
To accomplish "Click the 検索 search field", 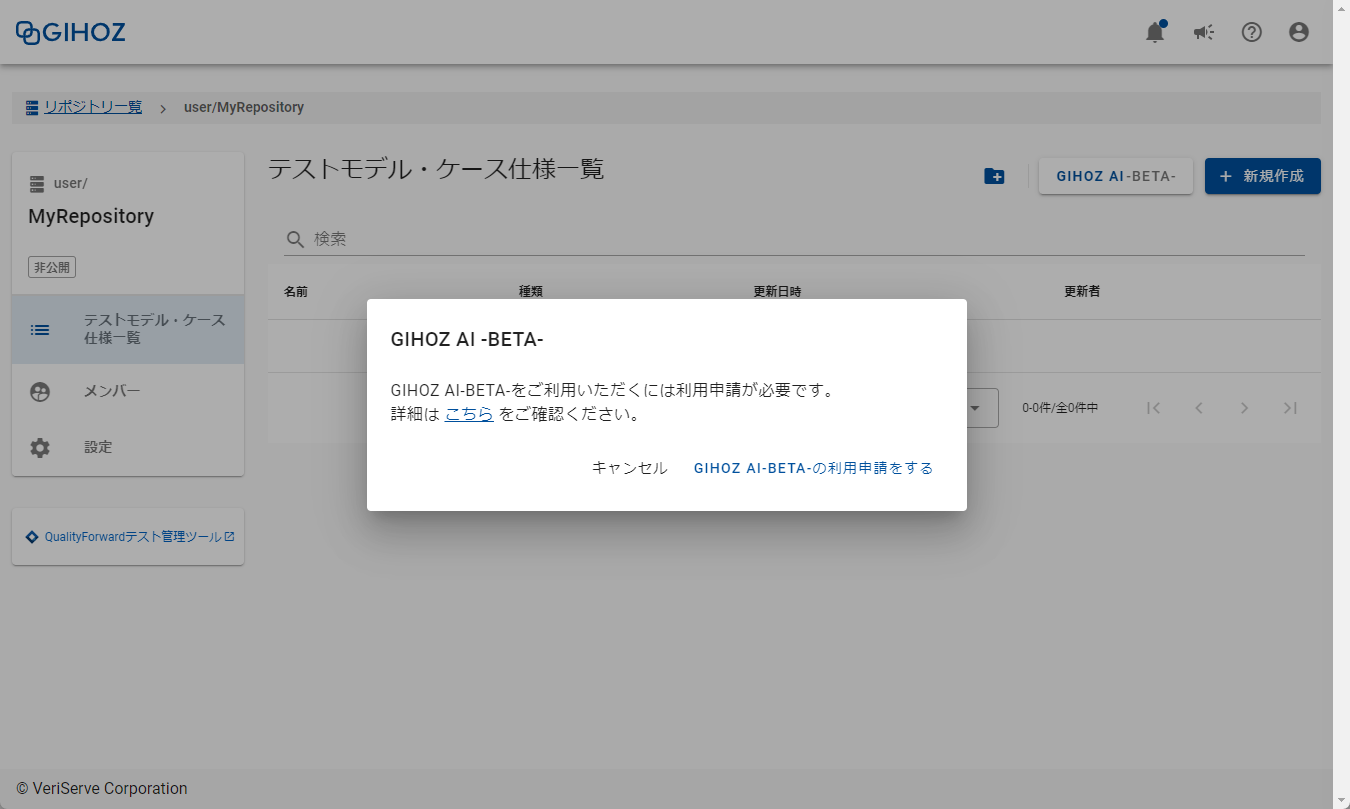I will [794, 239].
